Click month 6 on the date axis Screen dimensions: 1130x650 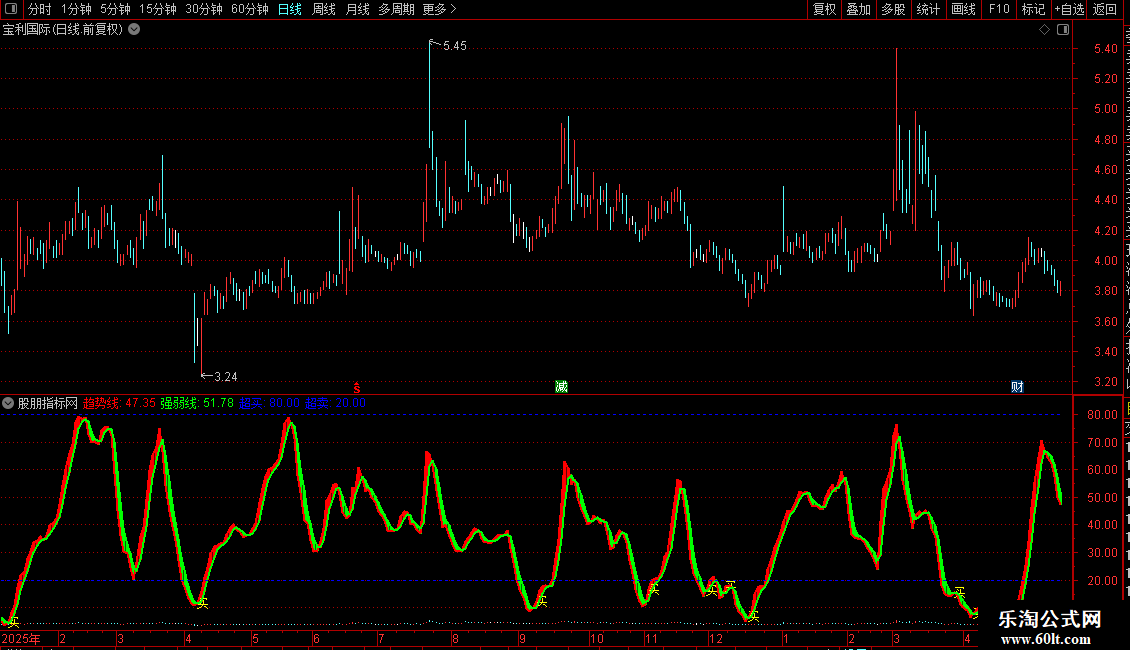316,639
